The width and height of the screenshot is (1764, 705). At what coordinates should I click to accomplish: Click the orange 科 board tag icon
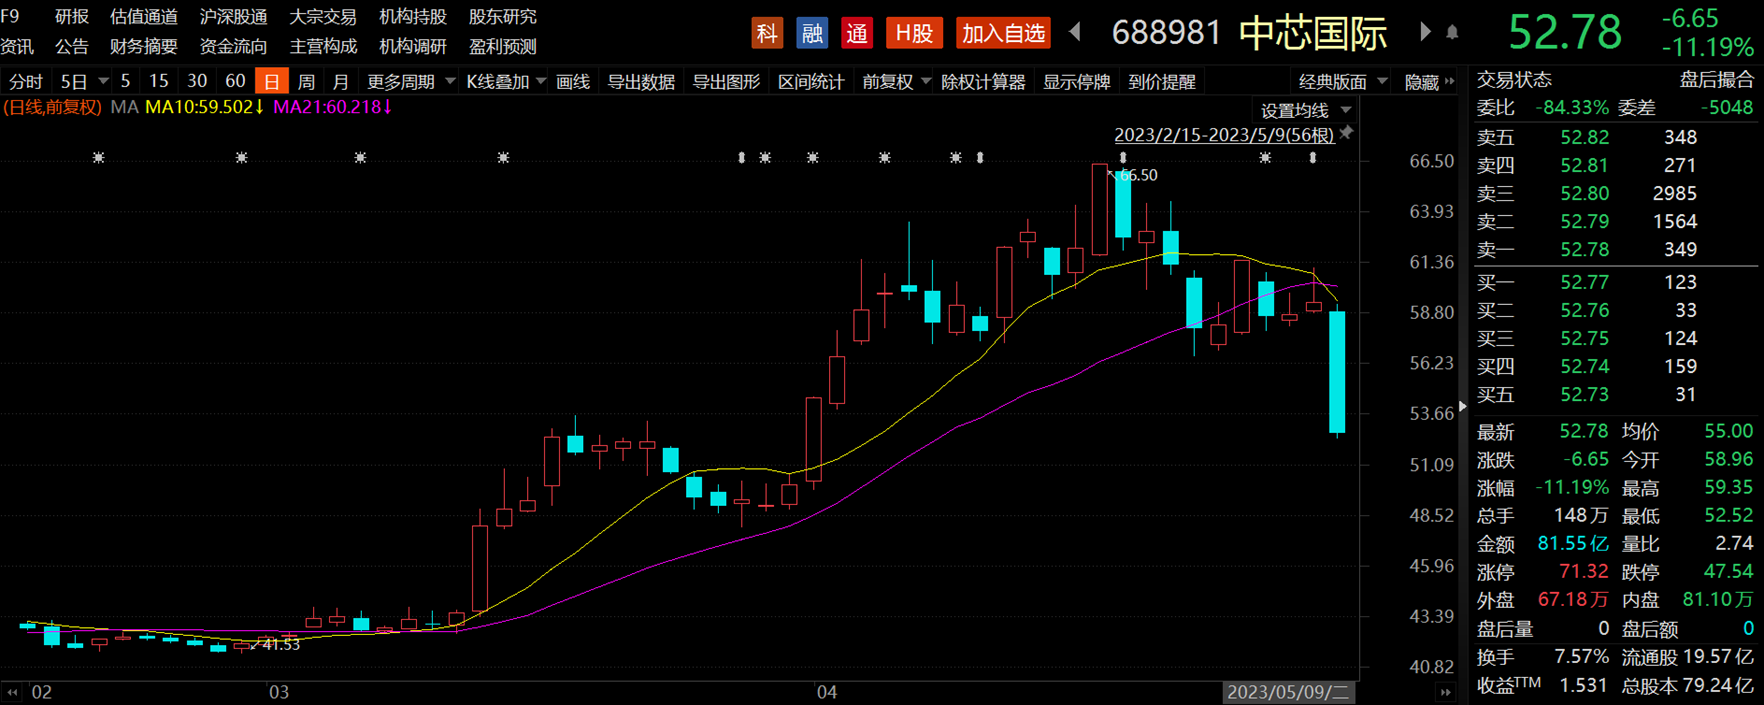(x=766, y=33)
